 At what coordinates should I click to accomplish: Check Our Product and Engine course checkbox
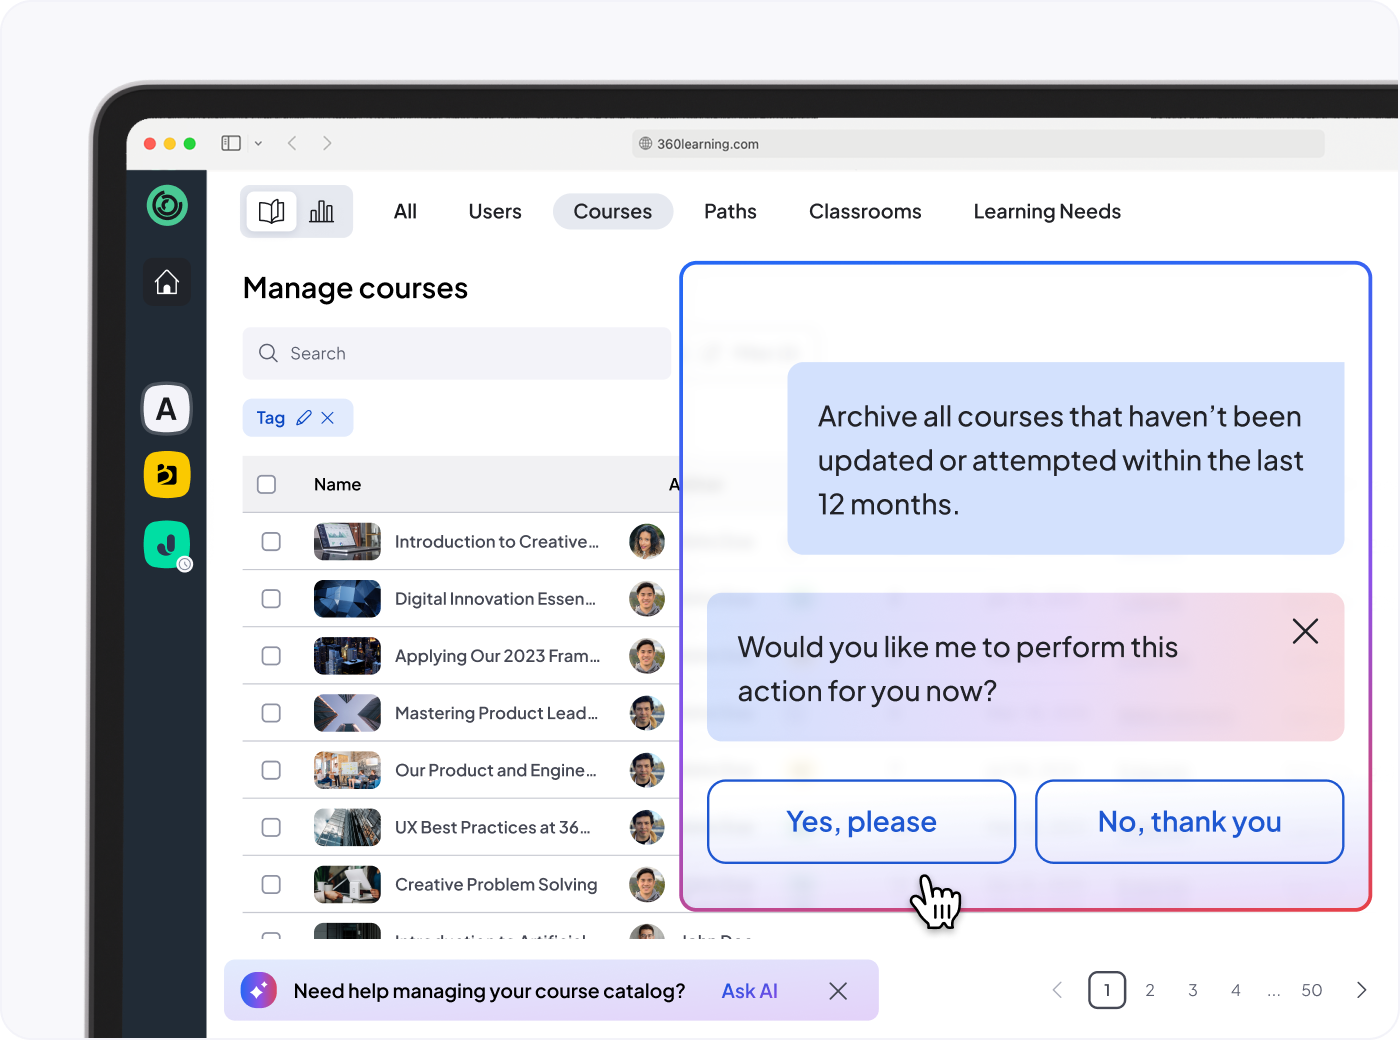[271, 770]
